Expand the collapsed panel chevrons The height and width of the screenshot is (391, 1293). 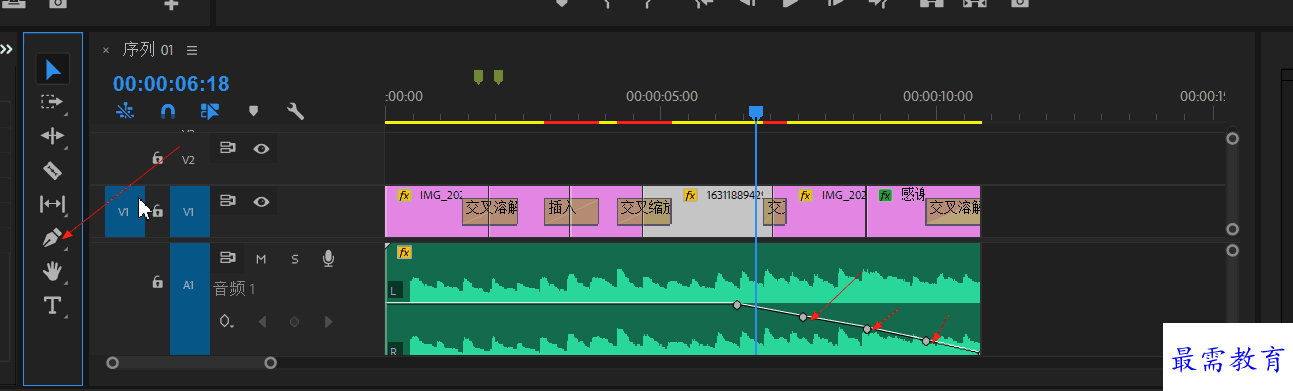[7, 48]
